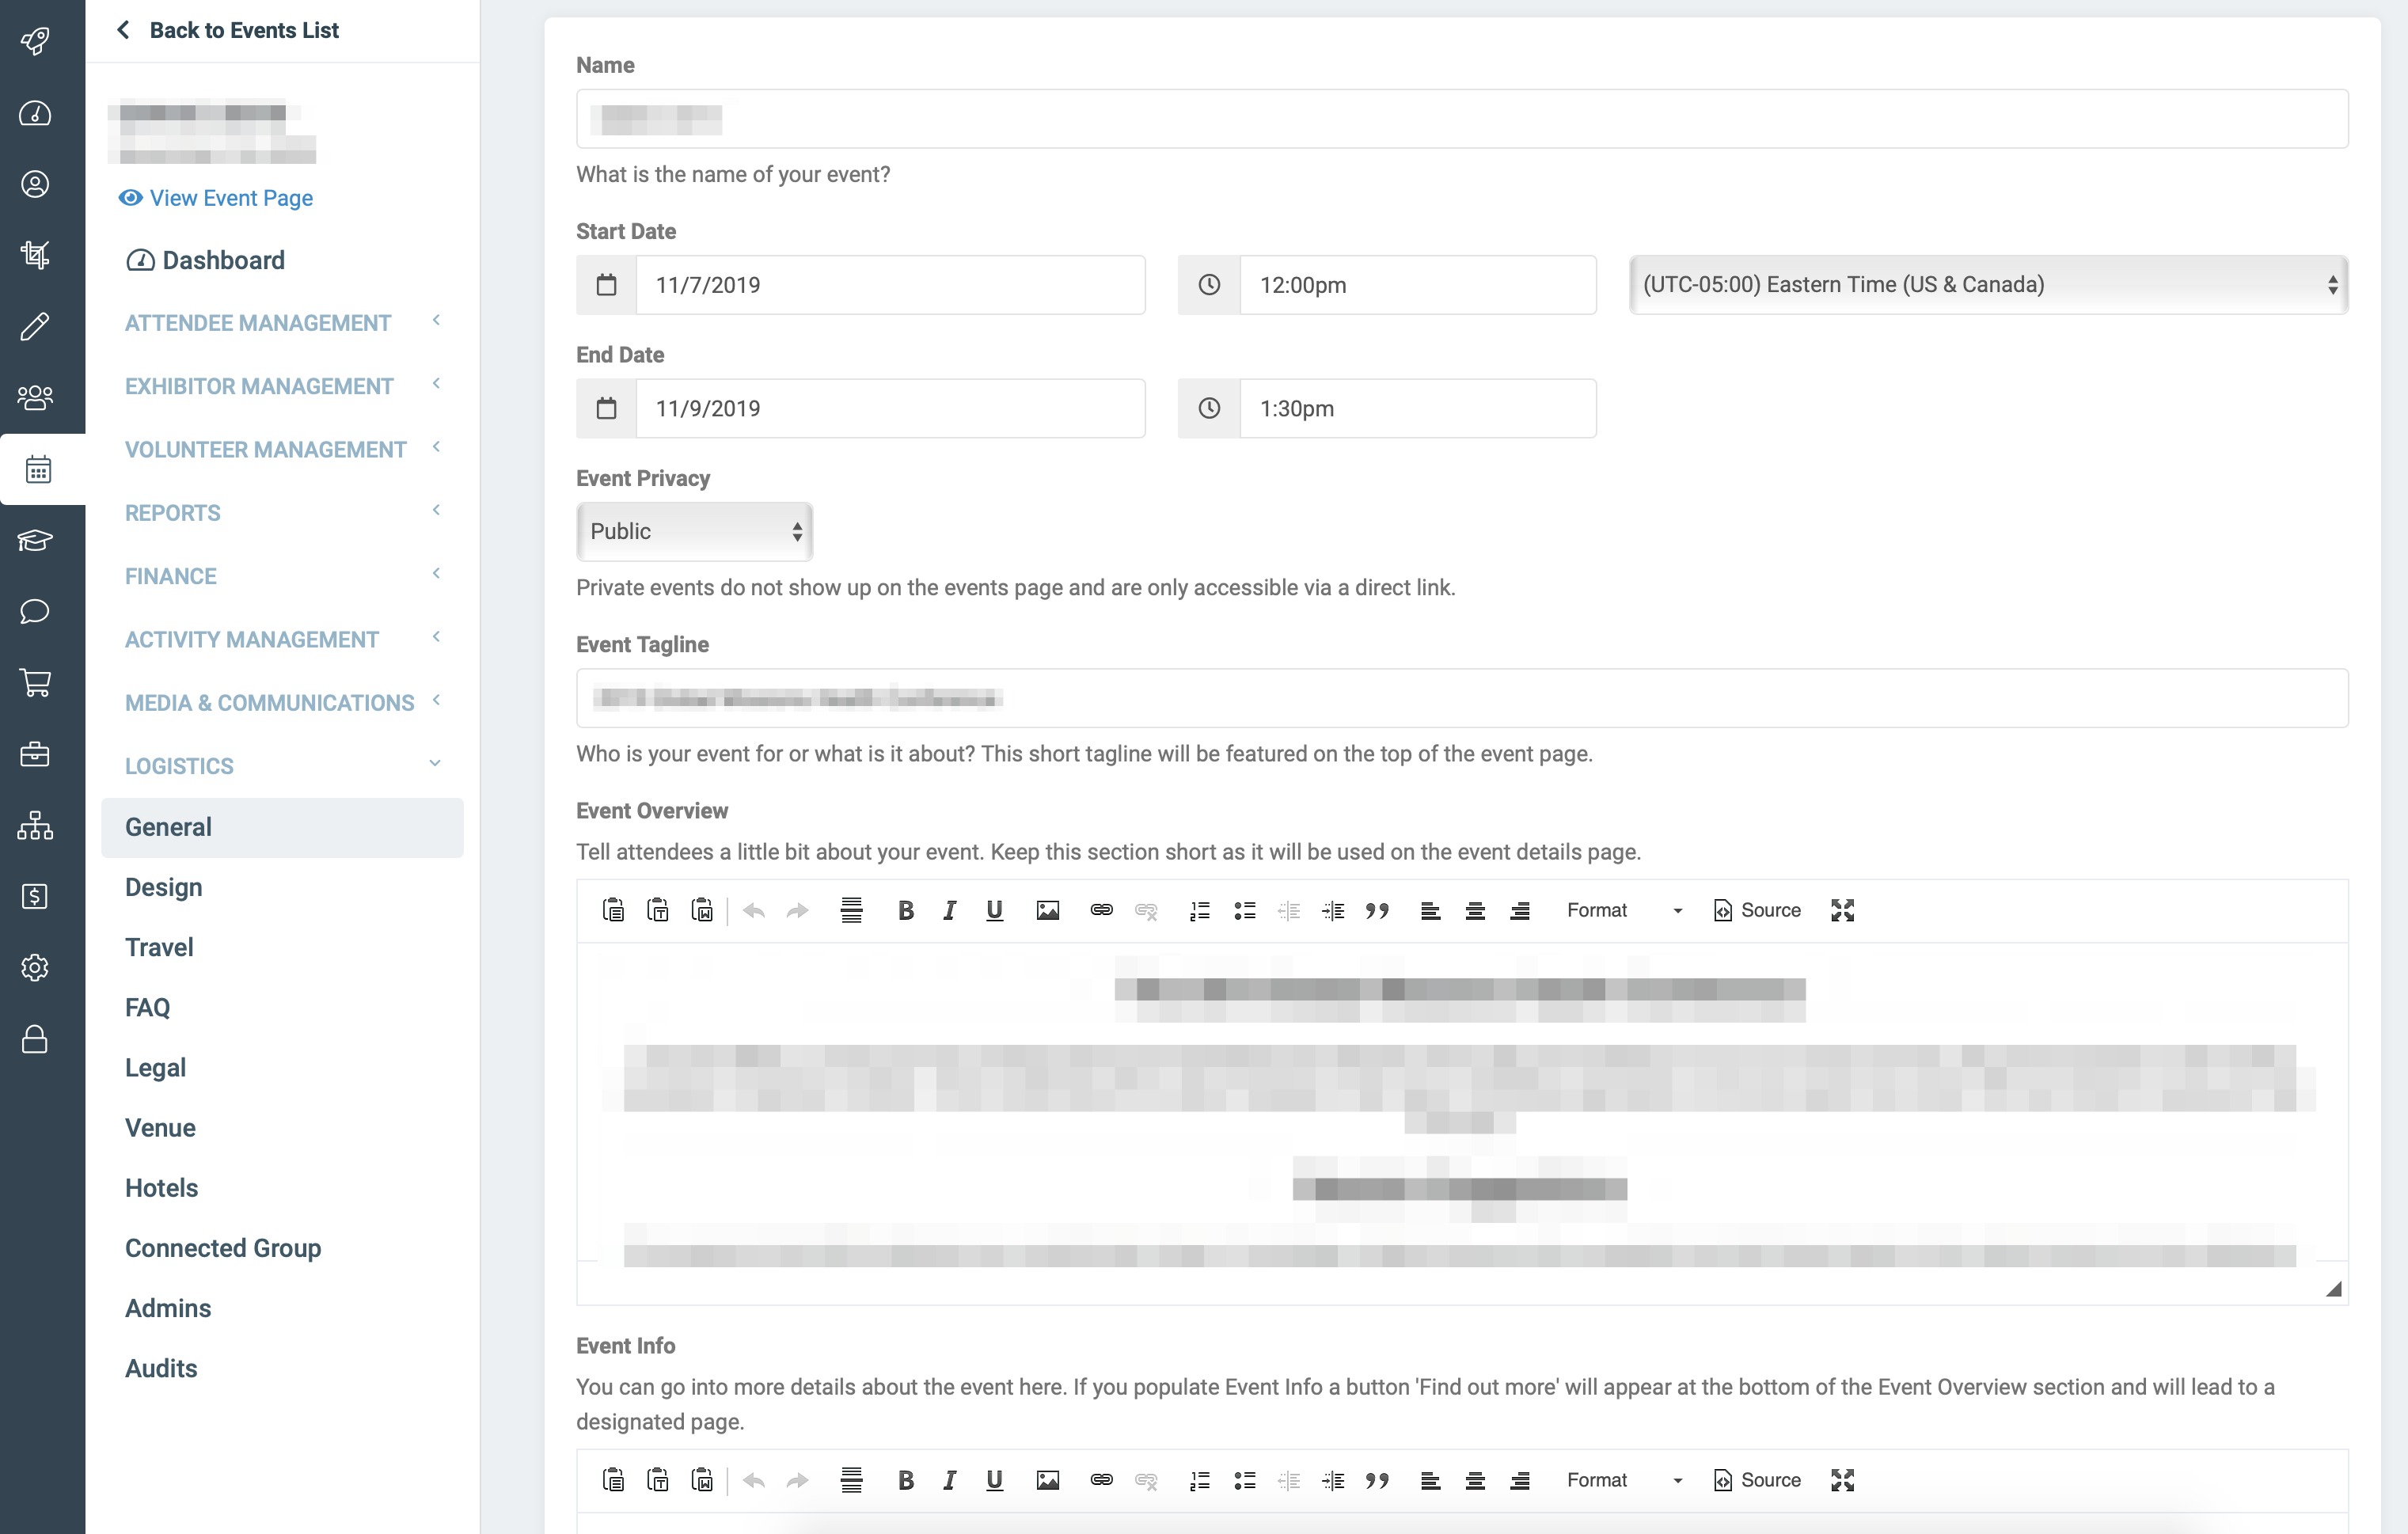Image resolution: width=2408 pixels, height=1534 pixels.
Task: Toggle Source view in Event Overview editor
Action: pos(1757,910)
